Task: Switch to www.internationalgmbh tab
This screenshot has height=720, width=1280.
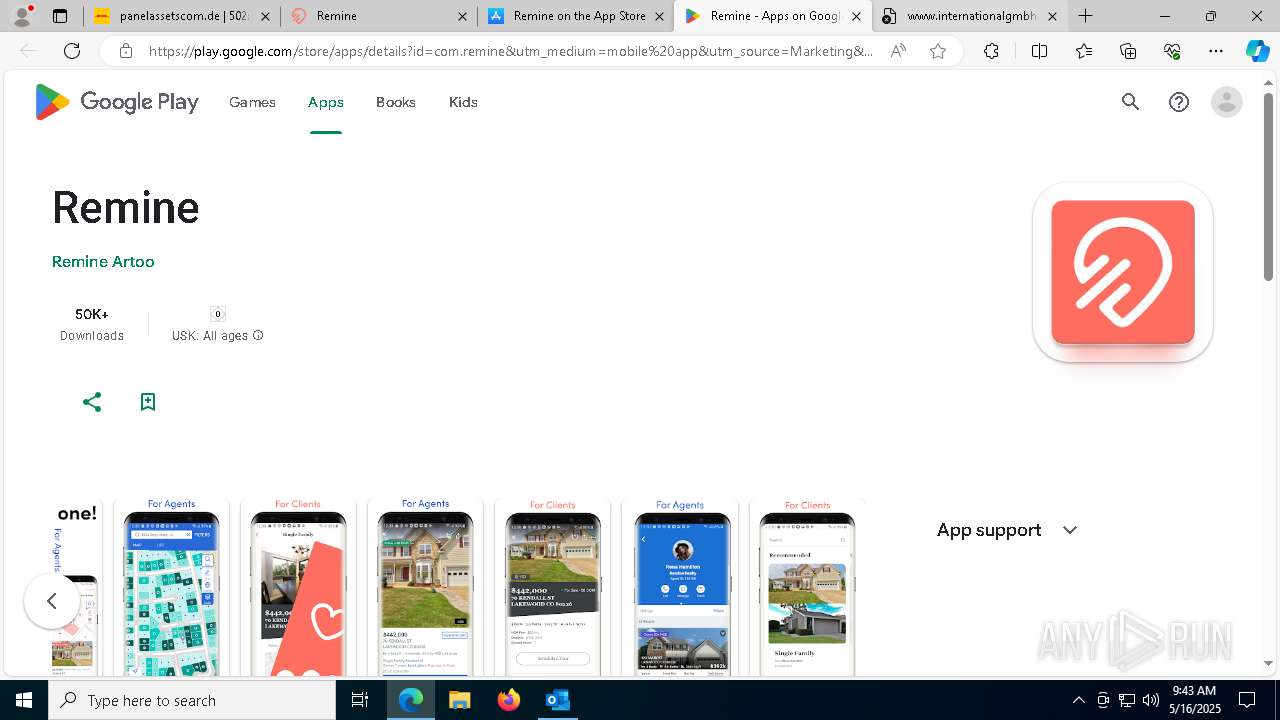Action: click(x=970, y=16)
